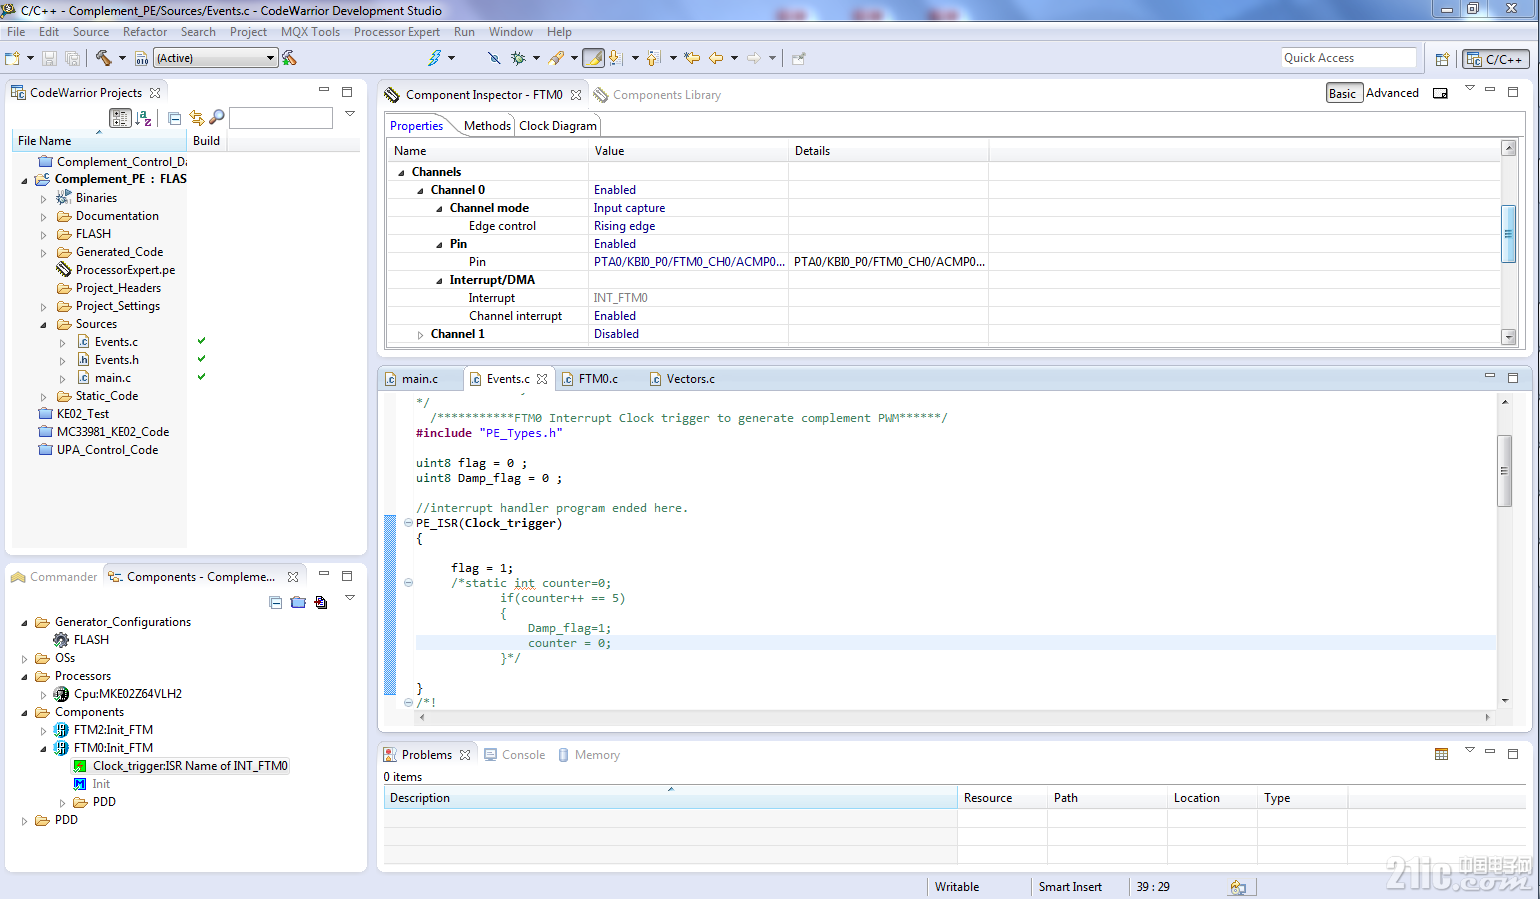
Task: Click the Link with Editor arrows icon
Action: pos(196,118)
